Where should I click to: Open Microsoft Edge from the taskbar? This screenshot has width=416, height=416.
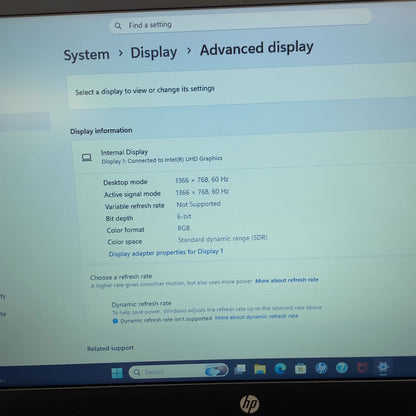coord(280,368)
